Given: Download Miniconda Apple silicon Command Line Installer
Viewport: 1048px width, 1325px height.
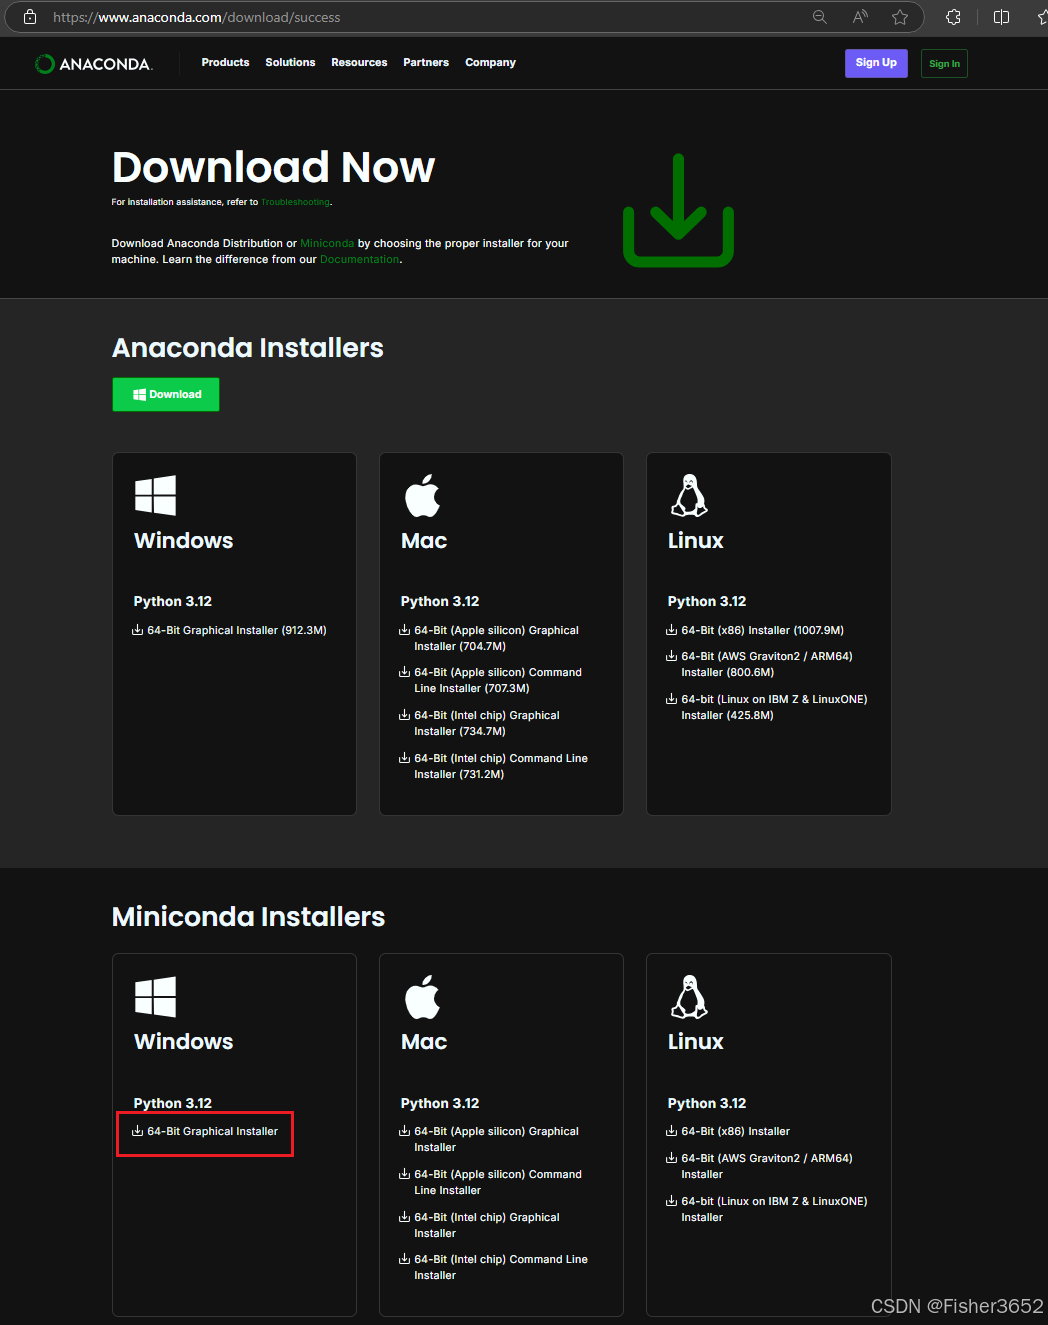Looking at the screenshot, I should [490, 1182].
